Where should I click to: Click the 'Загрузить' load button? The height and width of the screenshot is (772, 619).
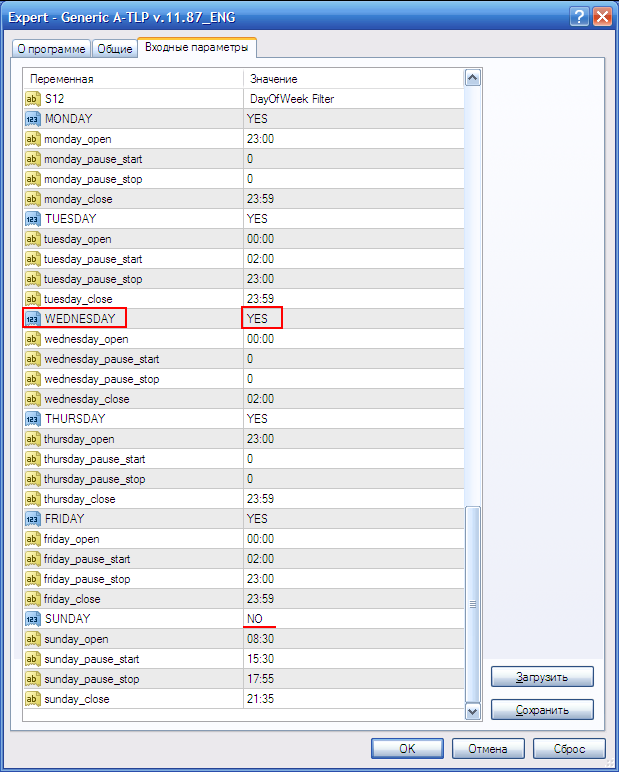click(542, 677)
